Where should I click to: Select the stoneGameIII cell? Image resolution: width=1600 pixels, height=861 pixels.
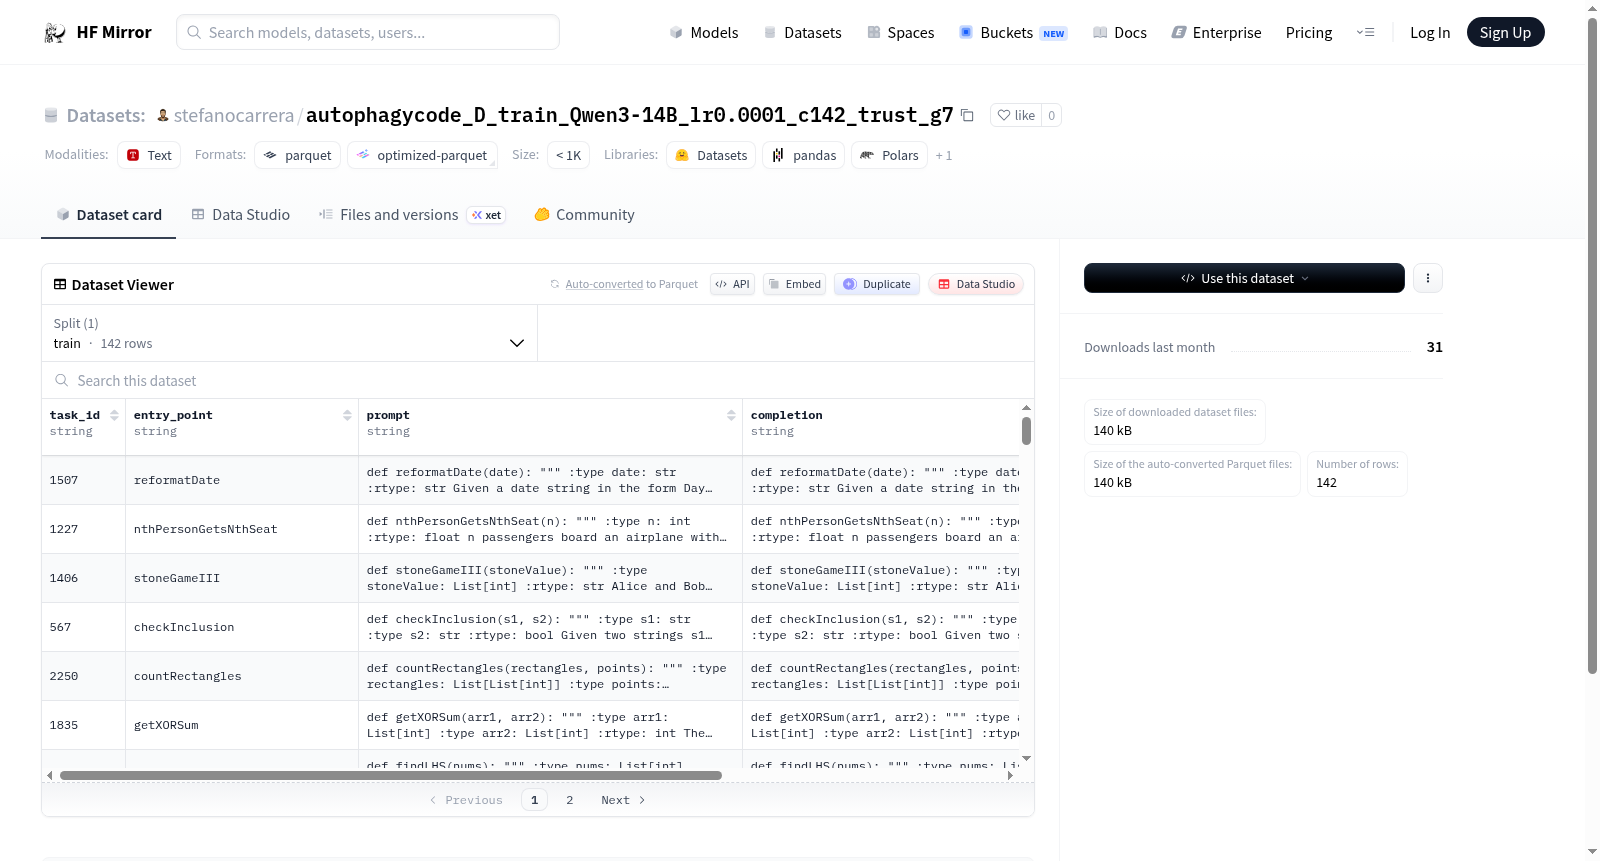(x=242, y=578)
